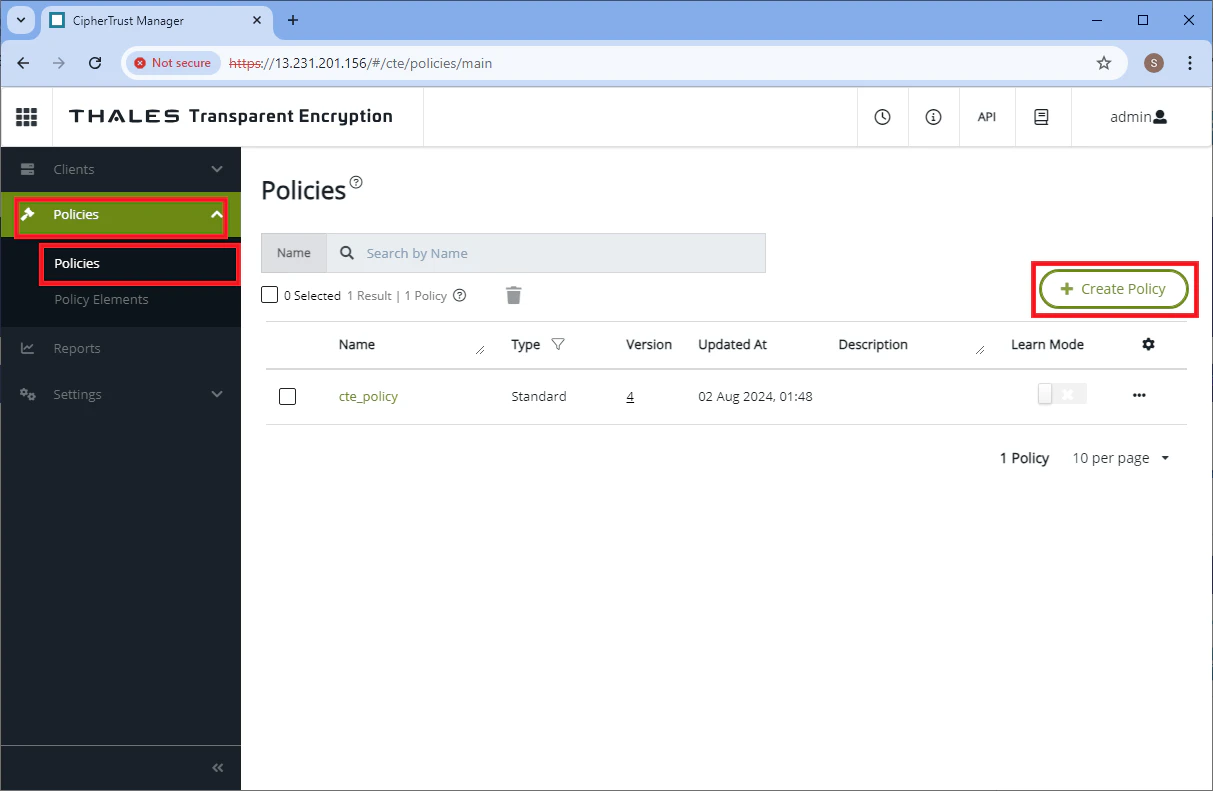Click the Version column header

coord(649,344)
